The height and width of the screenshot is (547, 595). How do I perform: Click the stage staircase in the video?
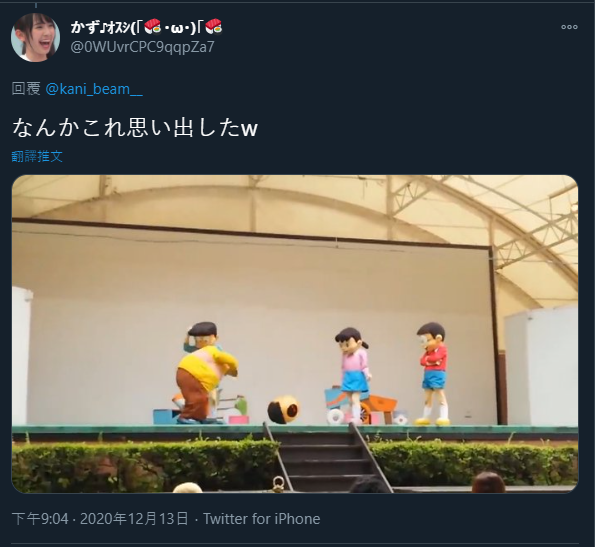326,459
